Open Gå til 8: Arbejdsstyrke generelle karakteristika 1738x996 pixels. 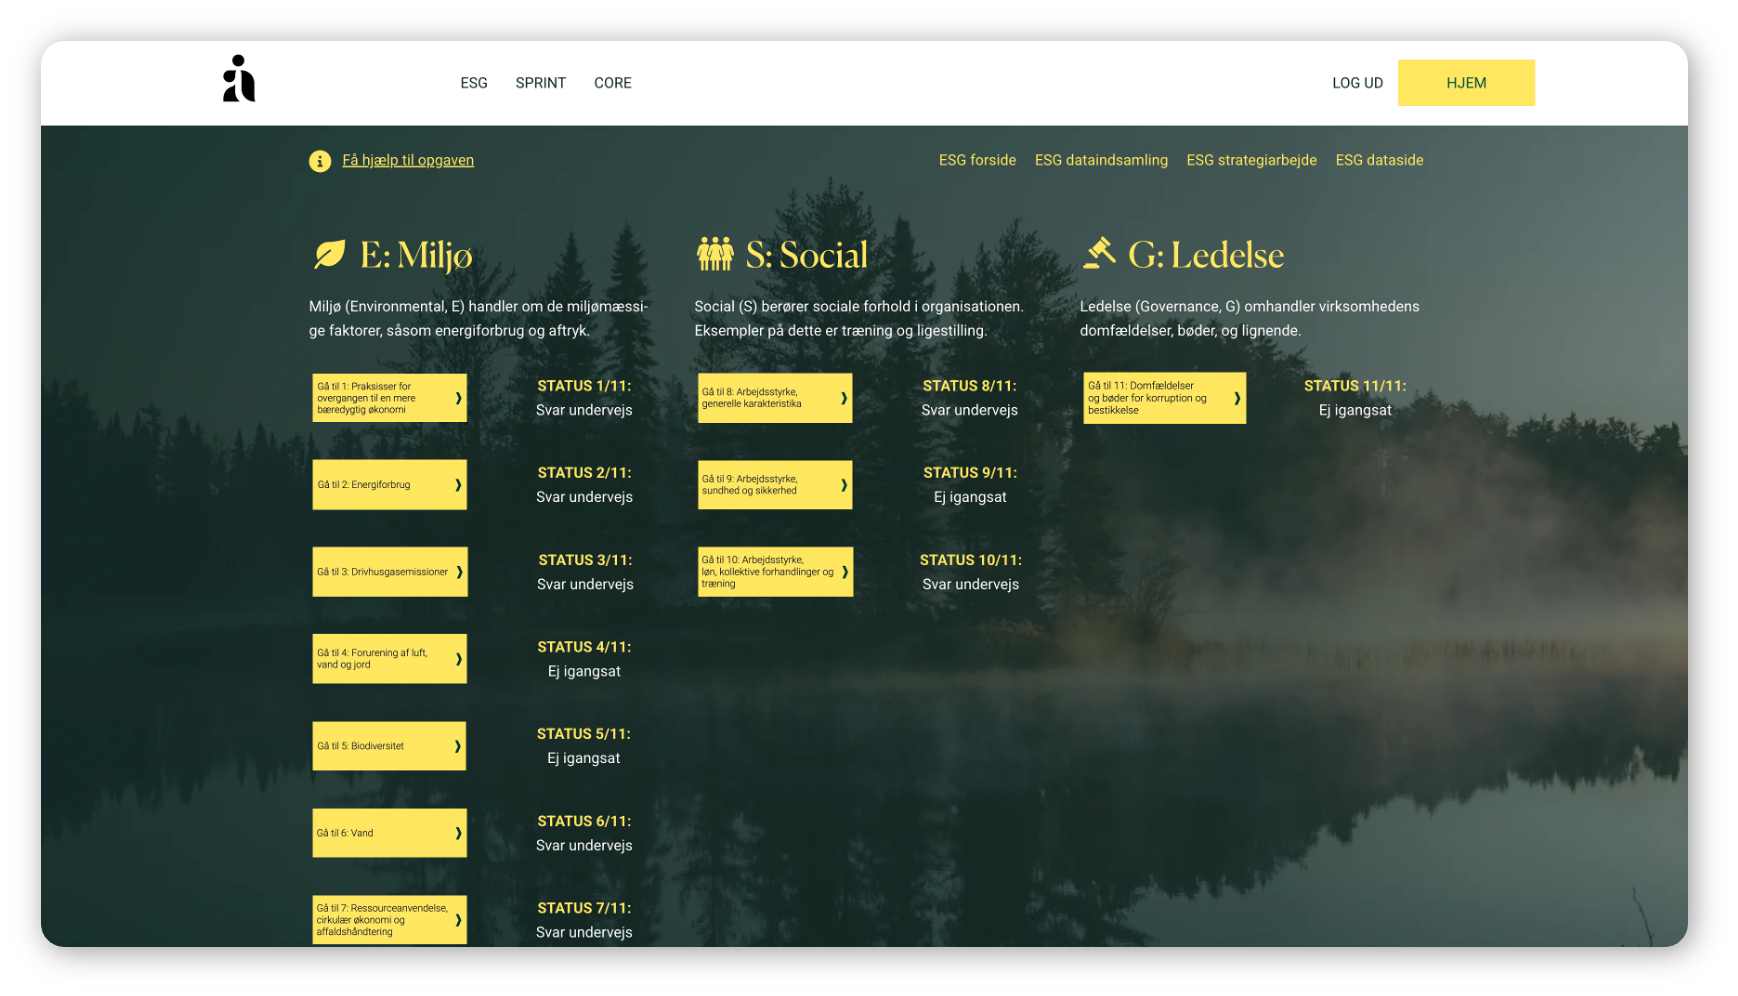pyautogui.click(x=775, y=398)
